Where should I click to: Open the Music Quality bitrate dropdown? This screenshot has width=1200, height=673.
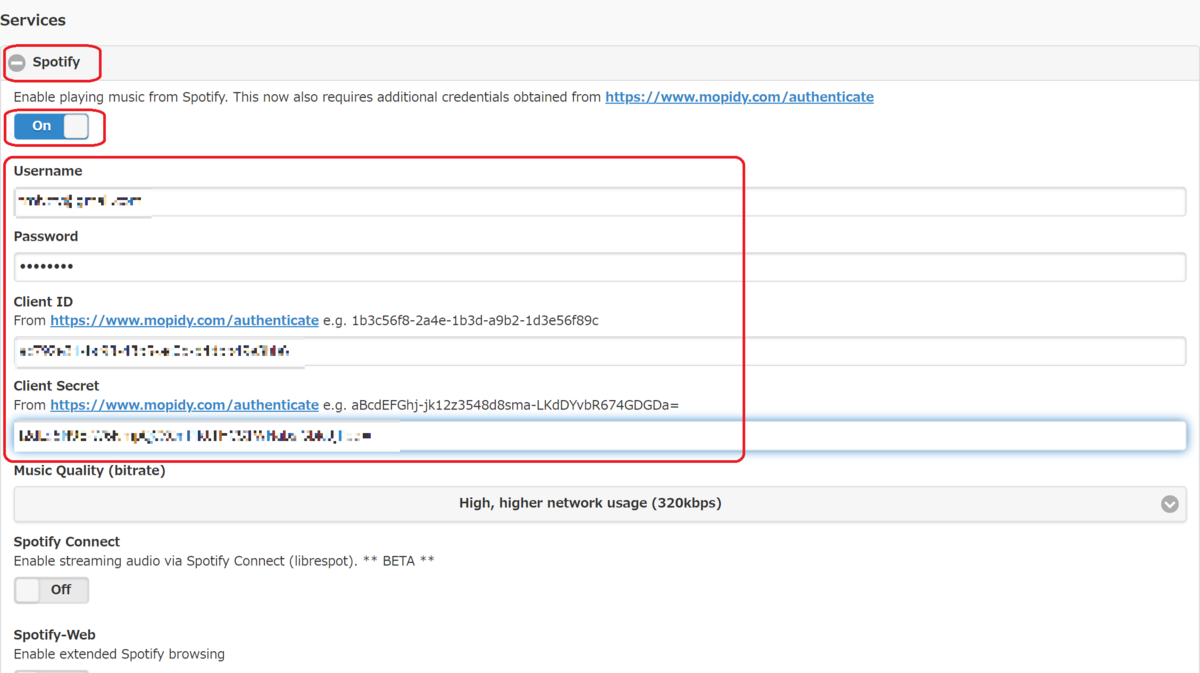tap(600, 504)
